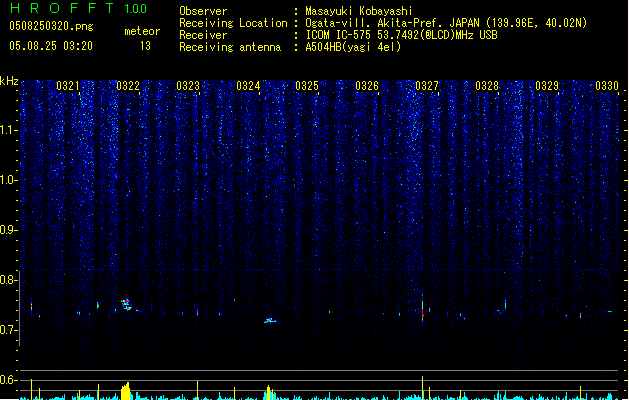Click the 0328 time marker

[487, 86]
